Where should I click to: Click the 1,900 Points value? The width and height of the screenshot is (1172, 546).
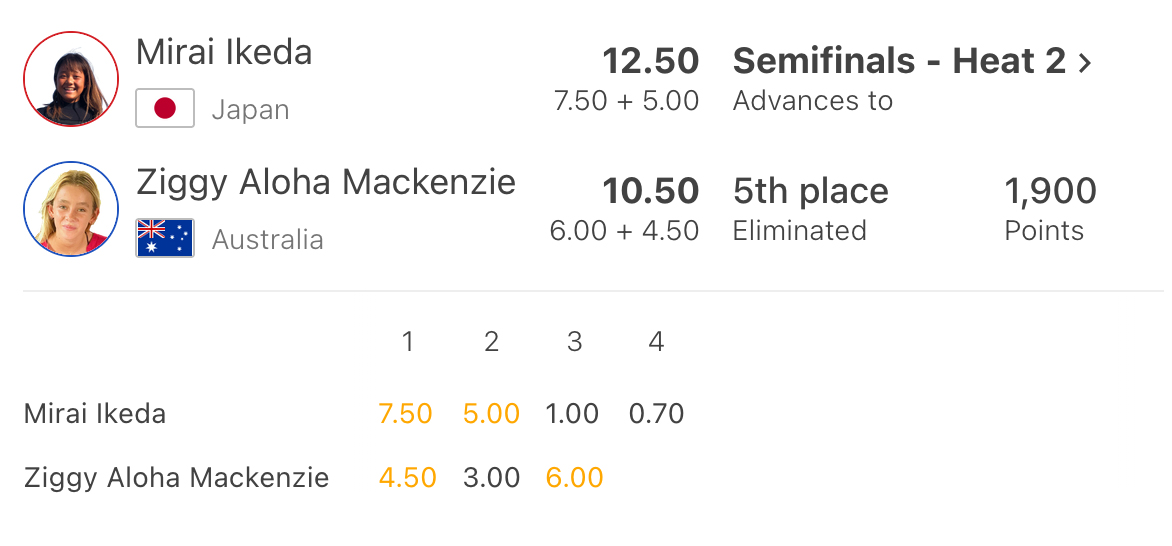[x=1050, y=191]
